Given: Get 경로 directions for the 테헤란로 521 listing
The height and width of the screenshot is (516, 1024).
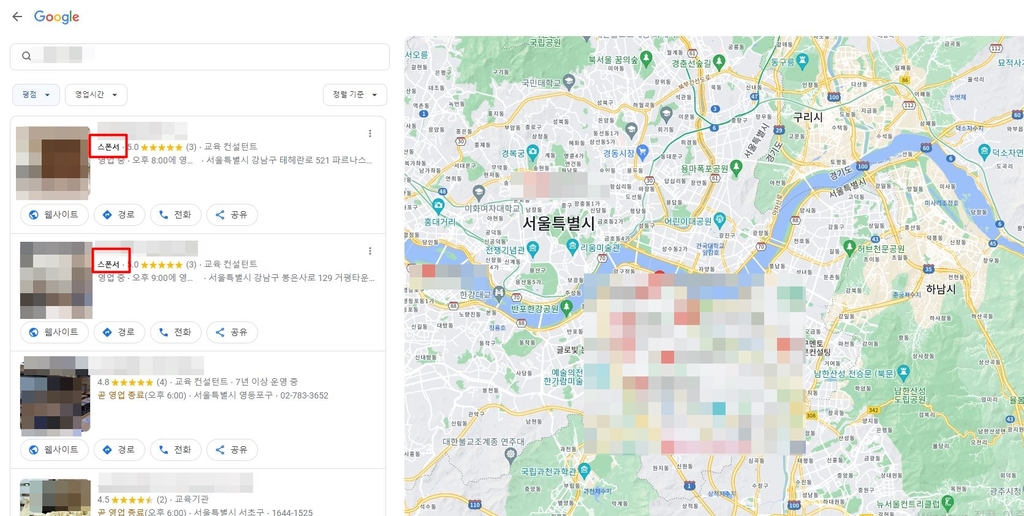Looking at the screenshot, I should 120,214.
